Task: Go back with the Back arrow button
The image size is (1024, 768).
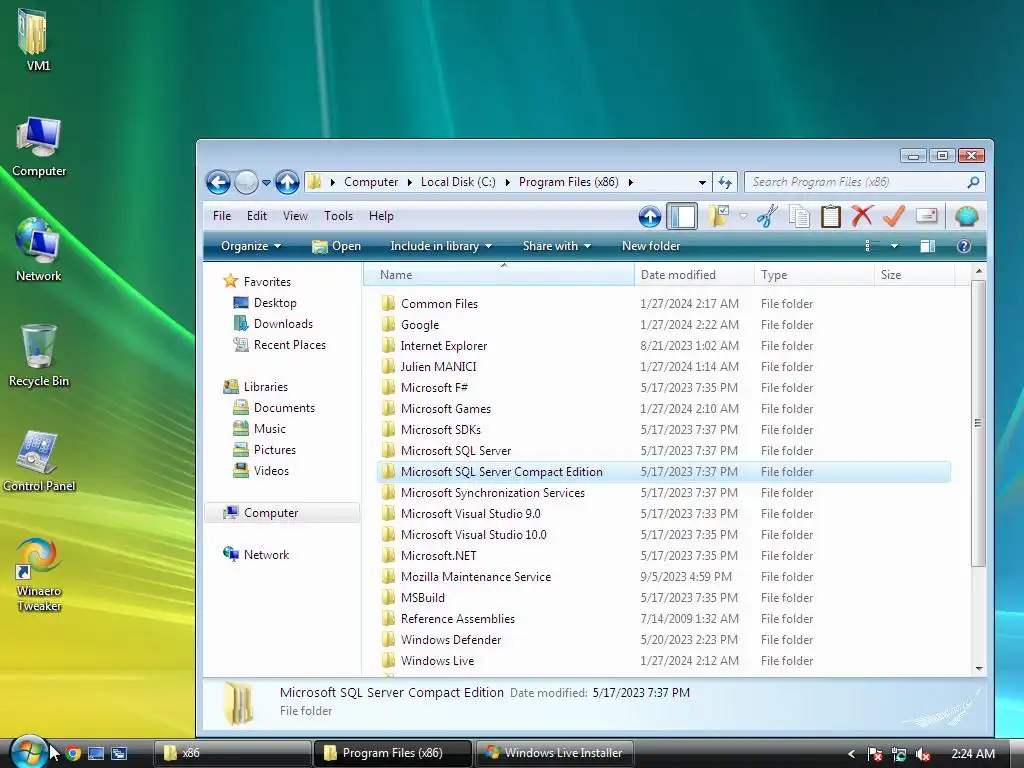Action: tap(218, 182)
